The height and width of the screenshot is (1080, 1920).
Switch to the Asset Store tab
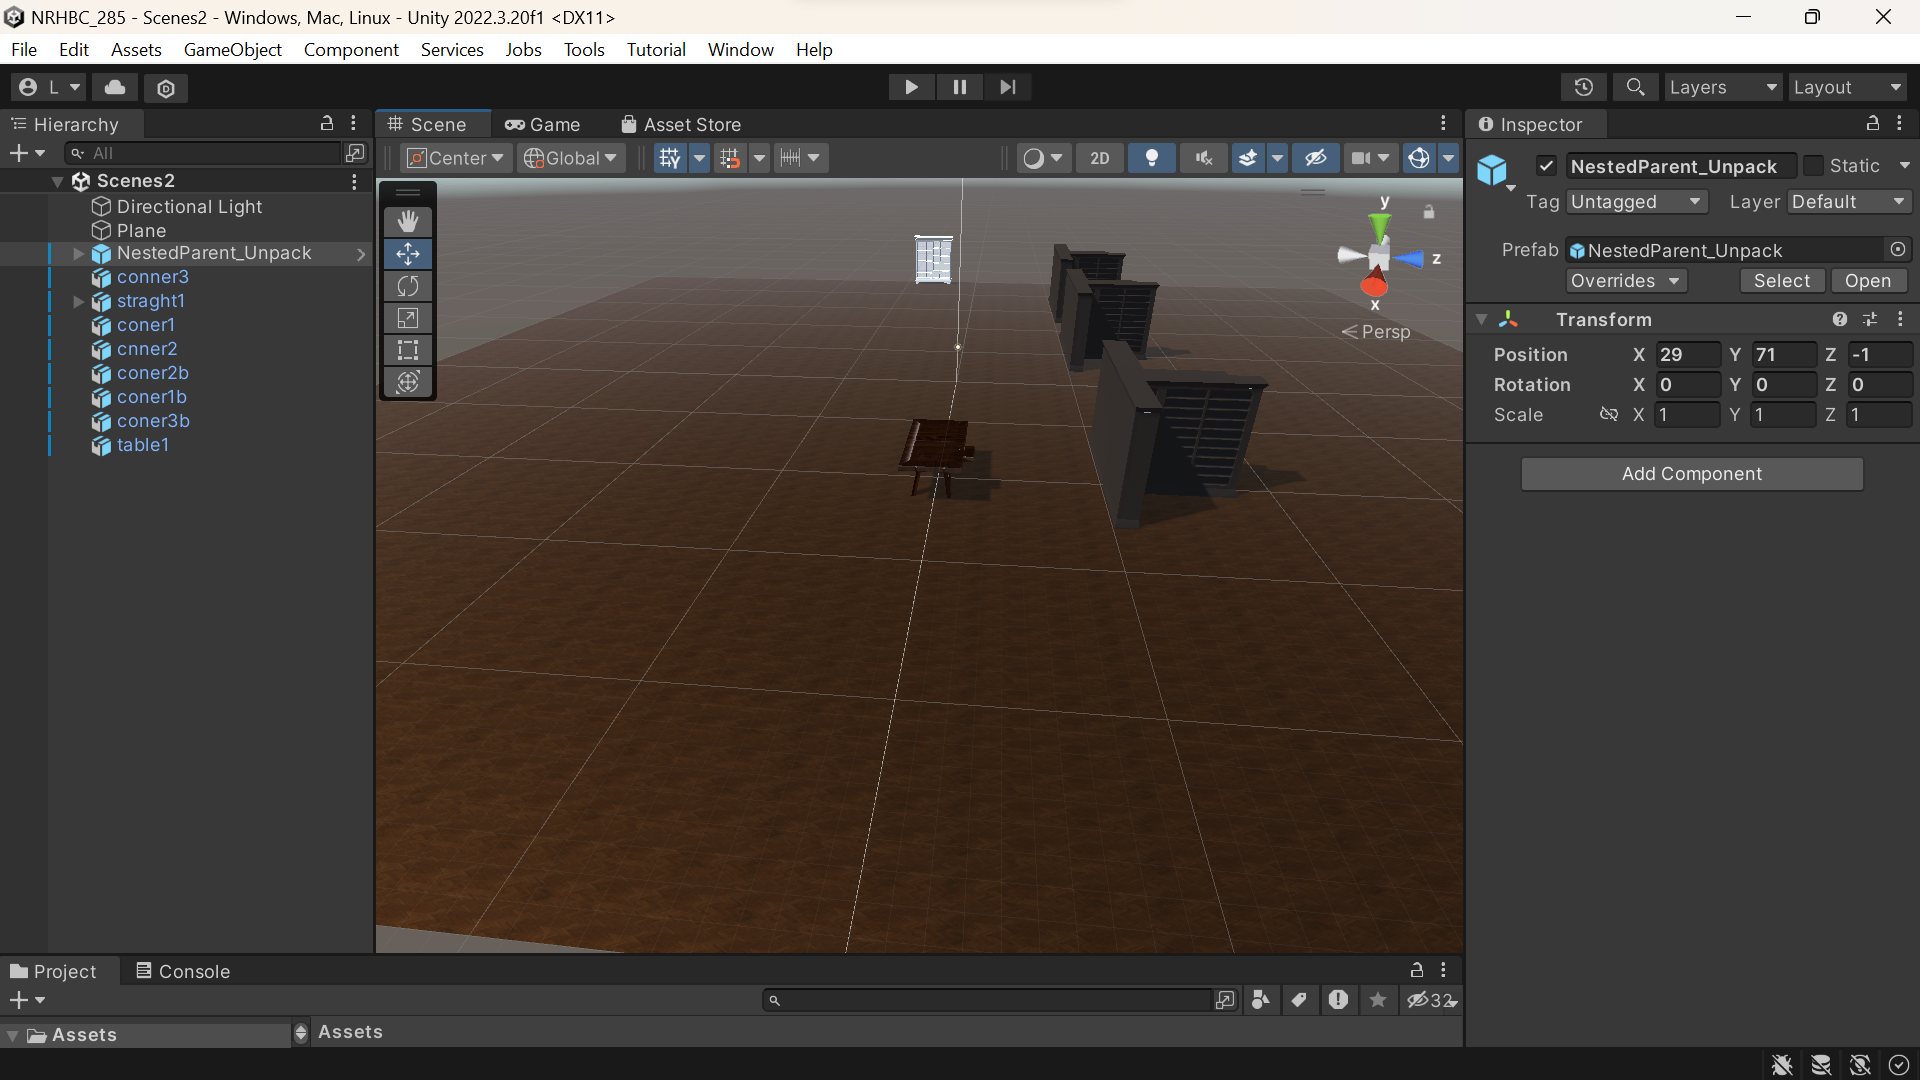681,124
